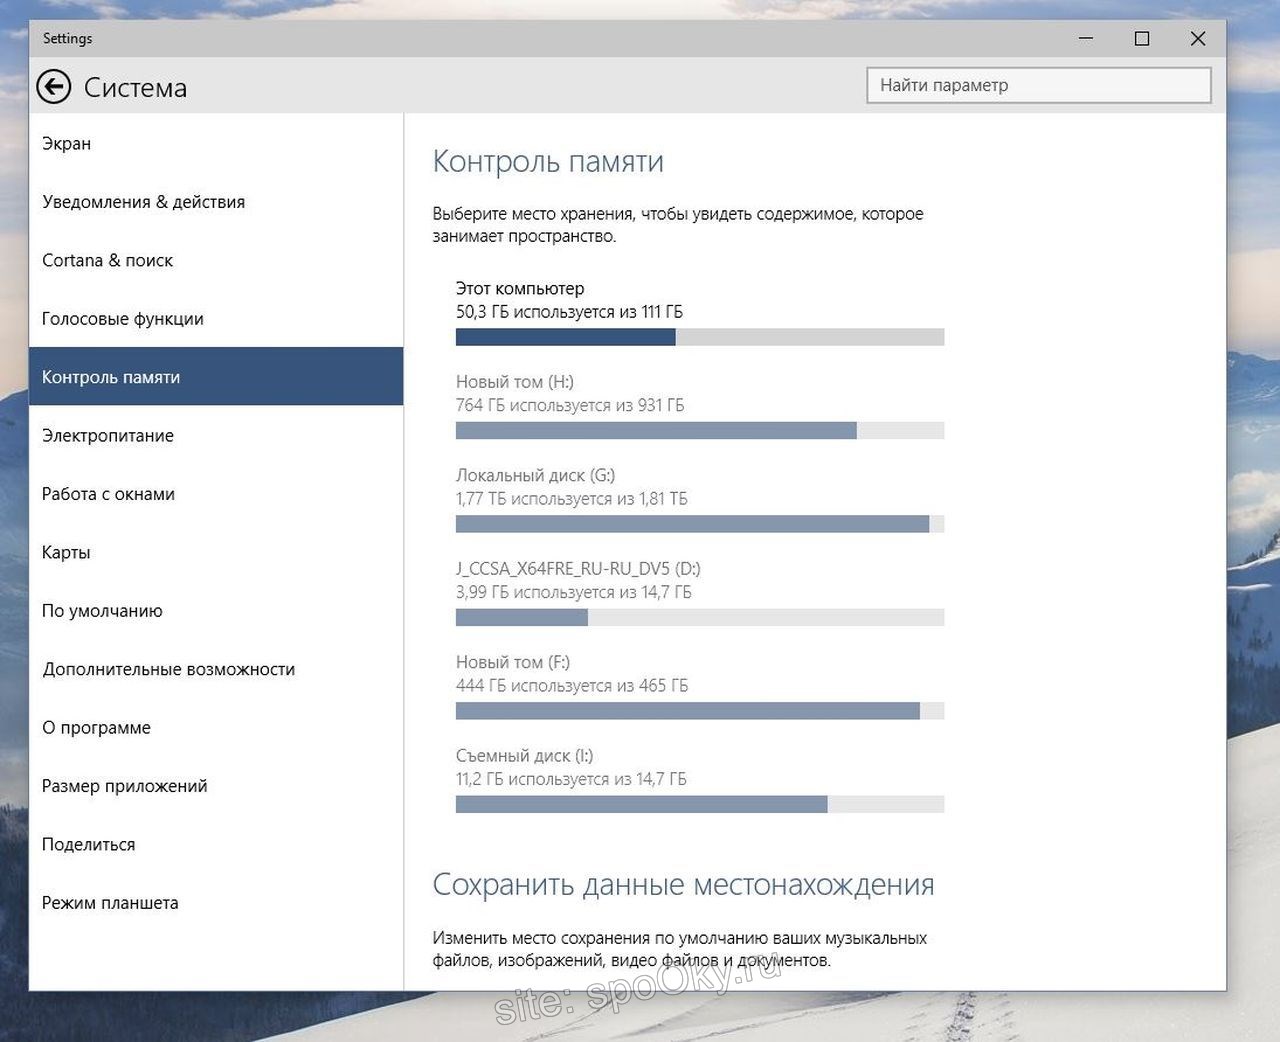
Task: Click the Новый том (H:) drive entry
Action: (x=568, y=394)
